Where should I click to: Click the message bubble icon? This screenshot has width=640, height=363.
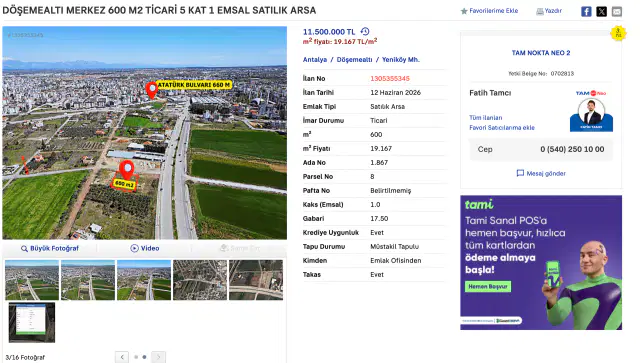pos(520,173)
